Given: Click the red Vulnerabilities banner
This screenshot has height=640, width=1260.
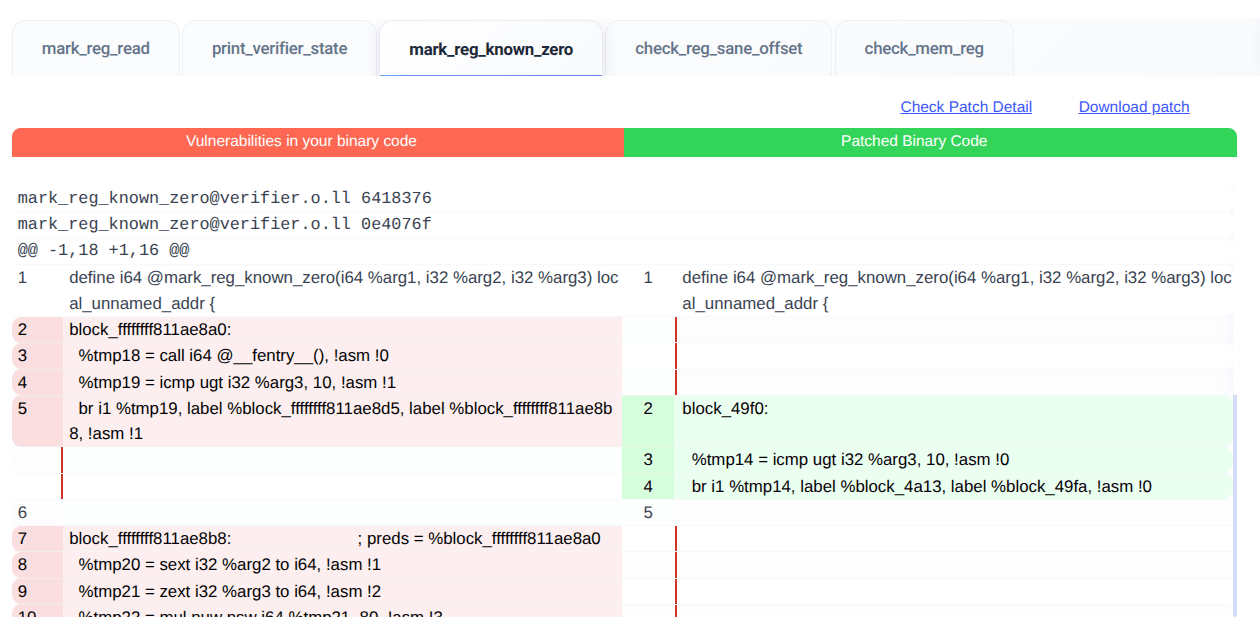Looking at the screenshot, I should (x=300, y=141).
